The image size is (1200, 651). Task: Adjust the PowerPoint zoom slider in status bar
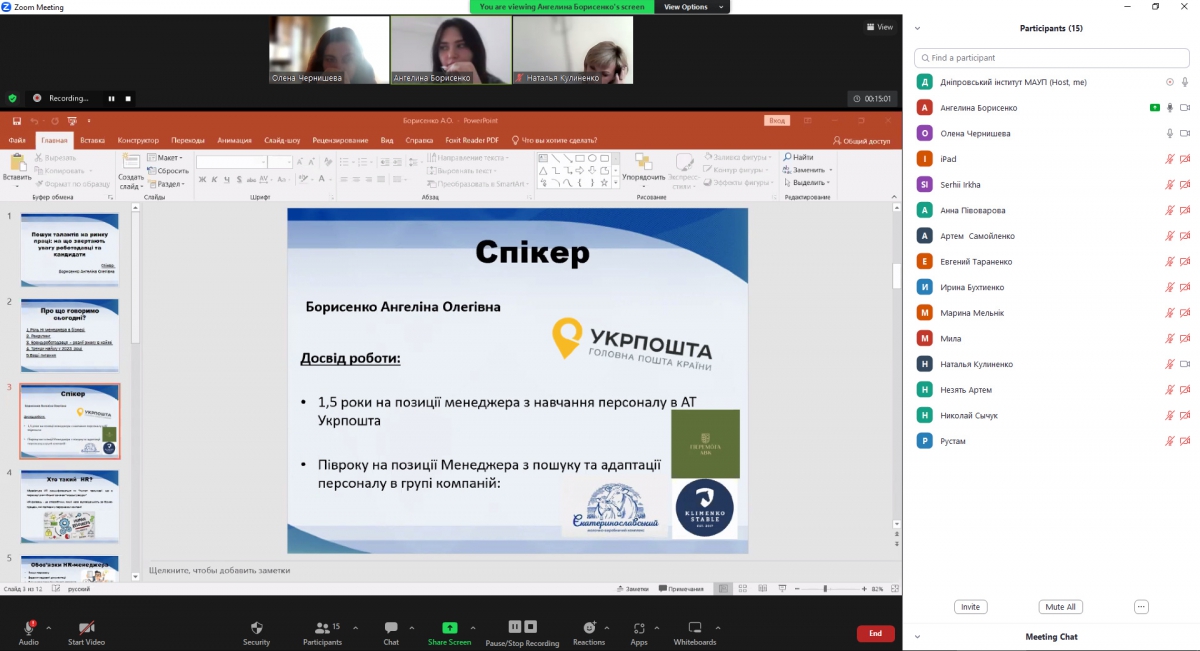click(x=825, y=589)
